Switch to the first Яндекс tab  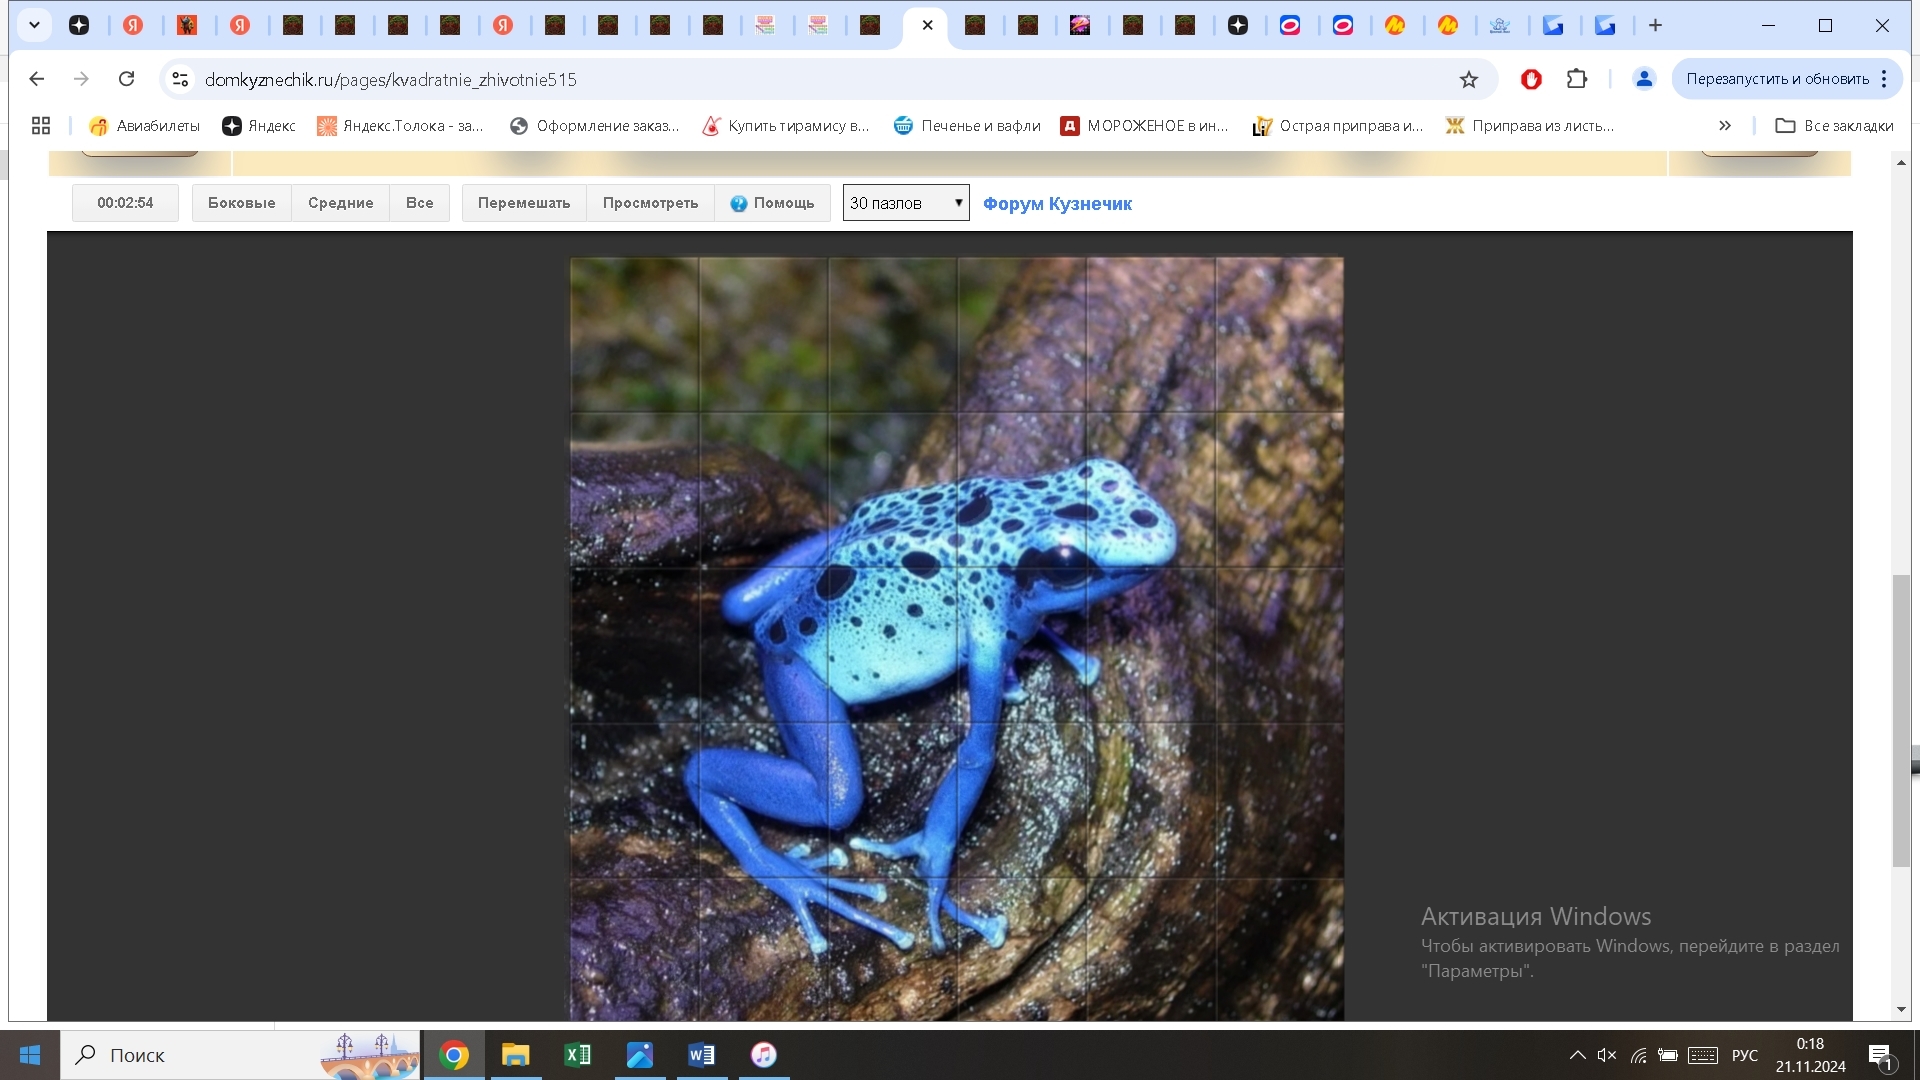(x=133, y=25)
